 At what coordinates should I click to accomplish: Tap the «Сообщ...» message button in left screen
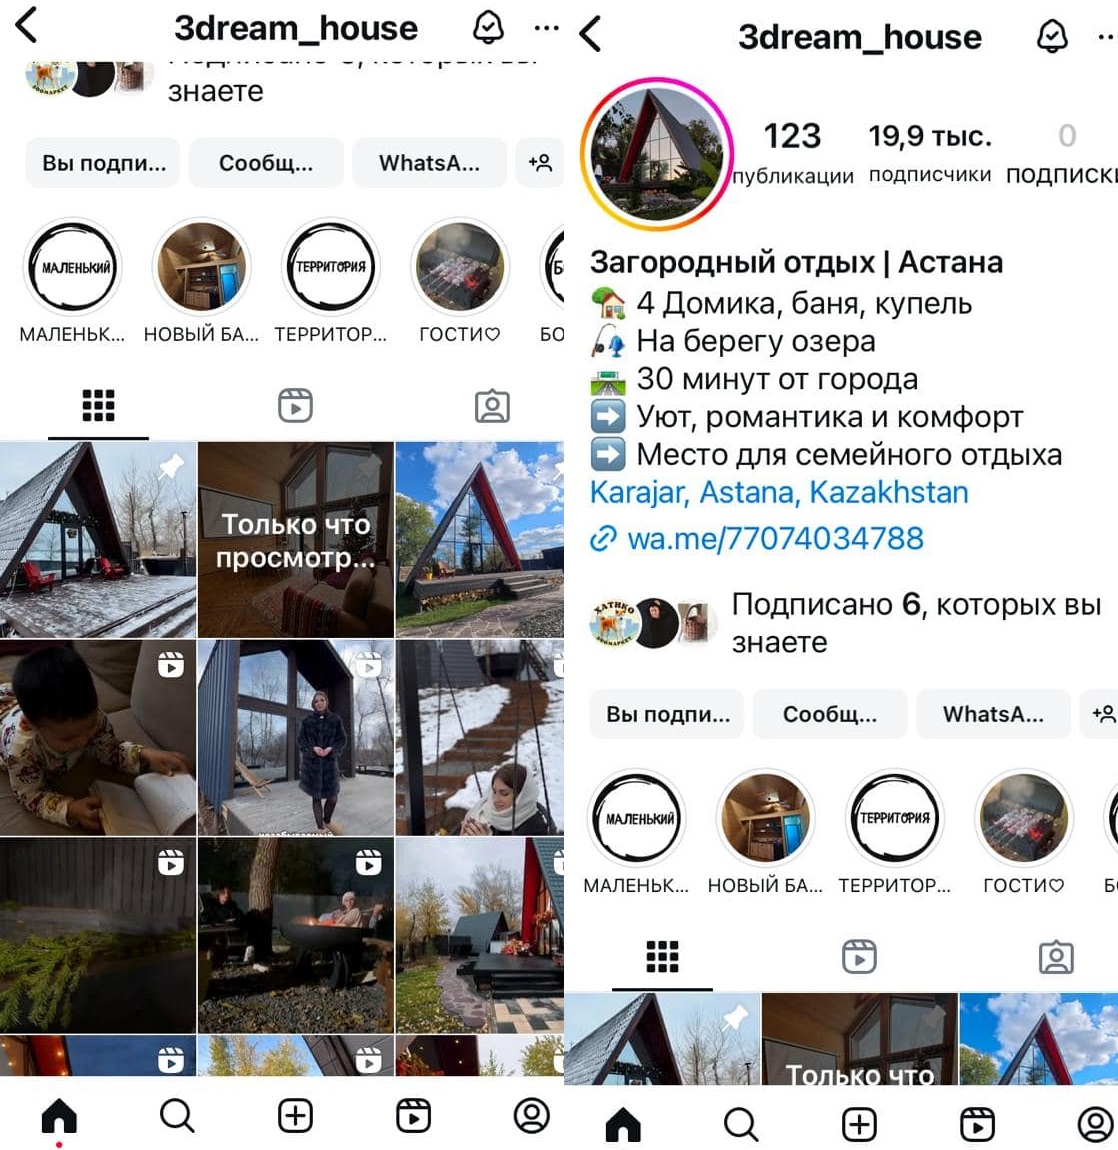pos(266,163)
